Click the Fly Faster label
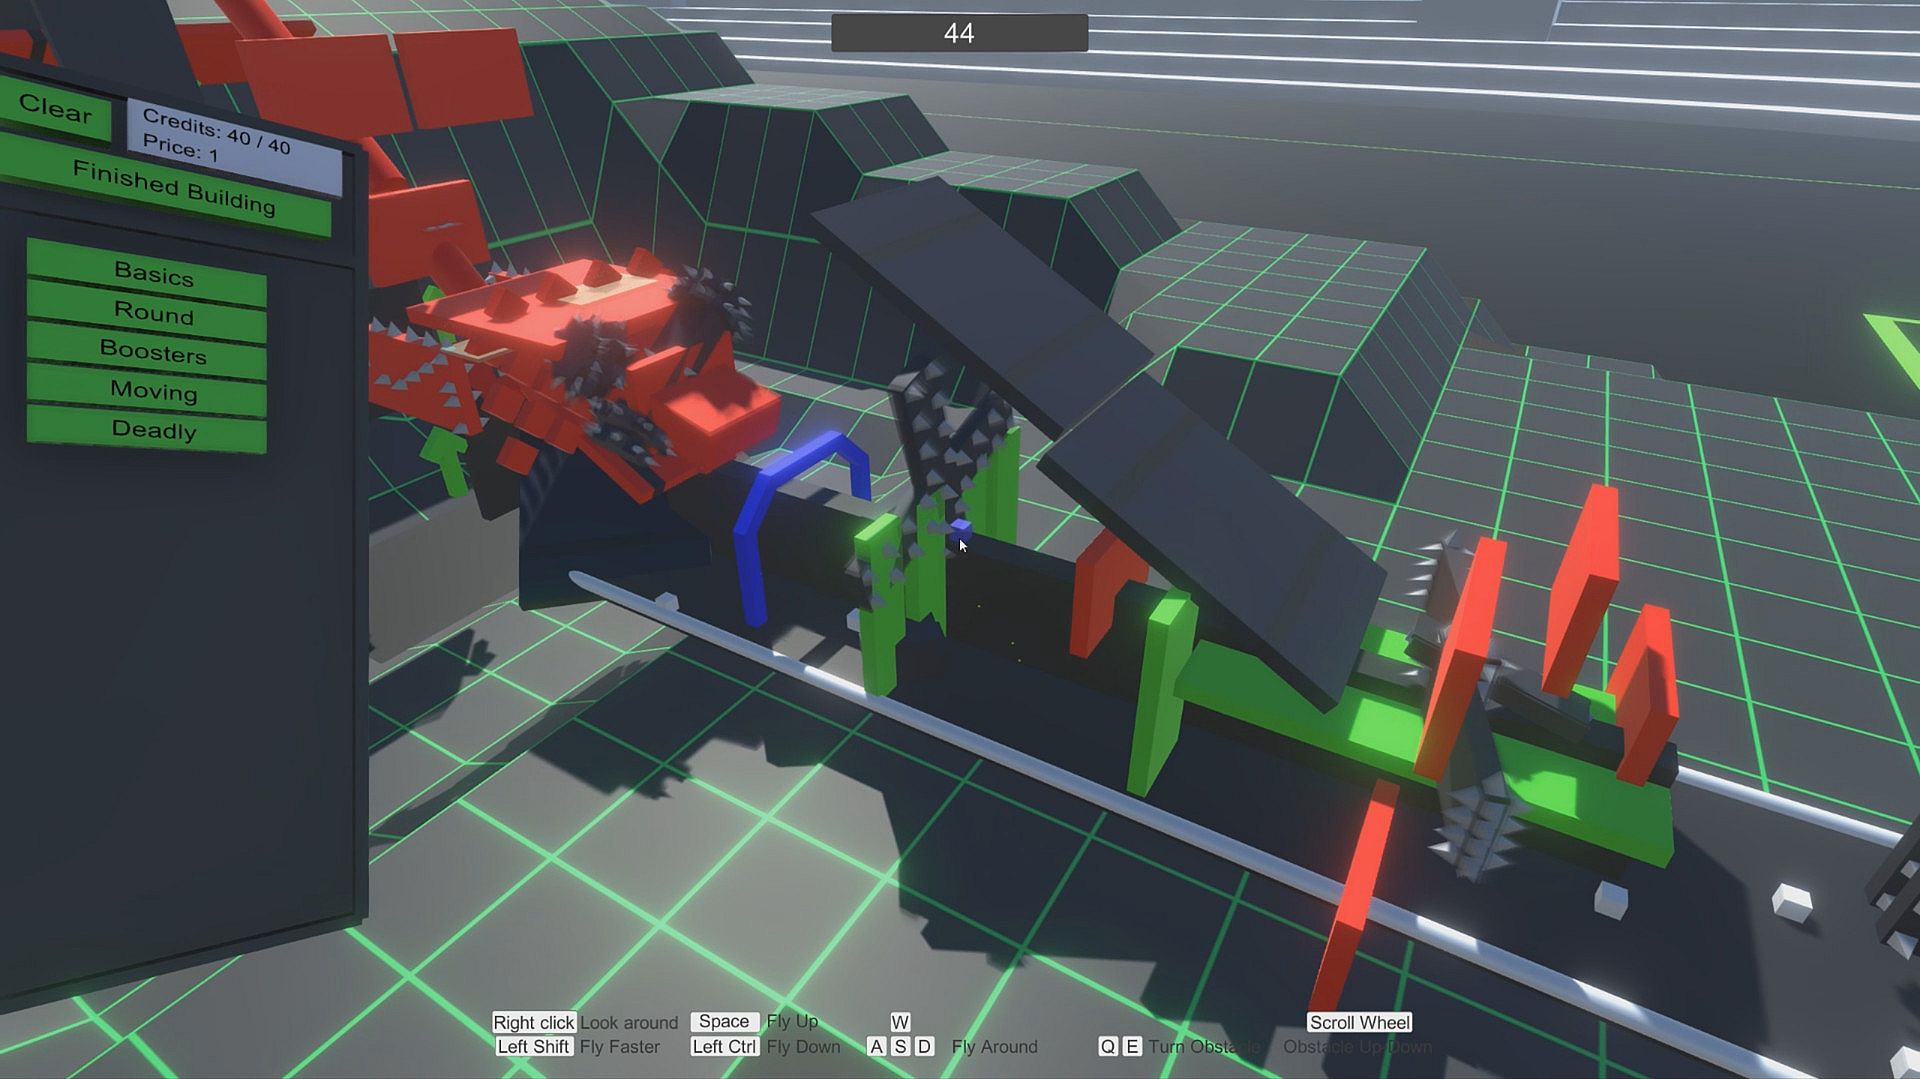Image resolution: width=1920 pixels, height=1079 pixels. click(x=620, y=1046)
